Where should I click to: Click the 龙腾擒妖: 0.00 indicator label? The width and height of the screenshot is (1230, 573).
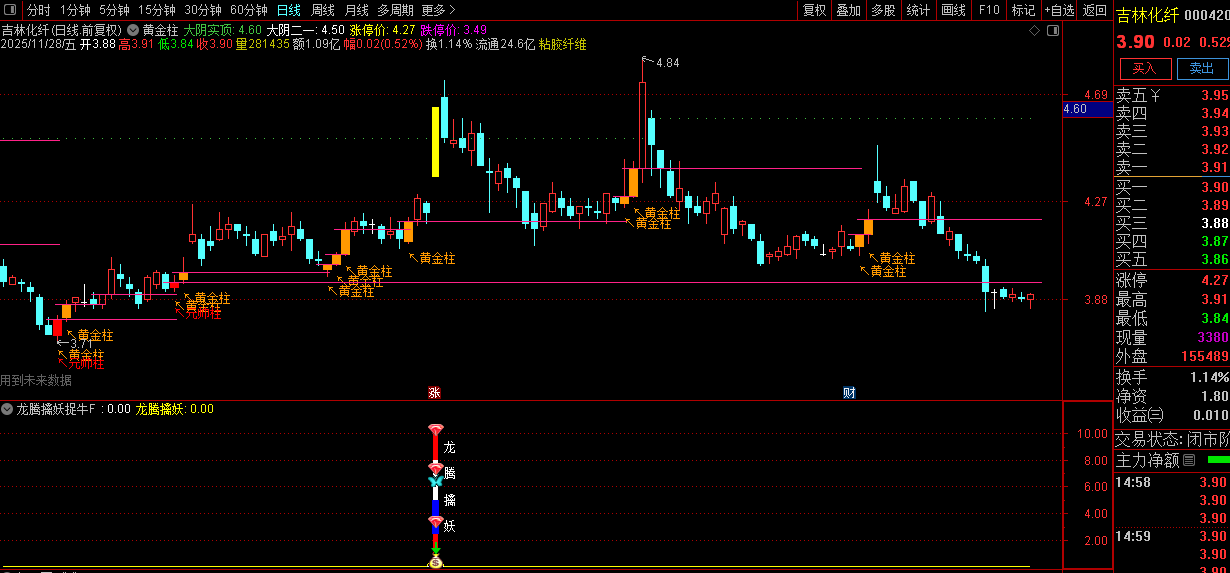tap(174, 409)
